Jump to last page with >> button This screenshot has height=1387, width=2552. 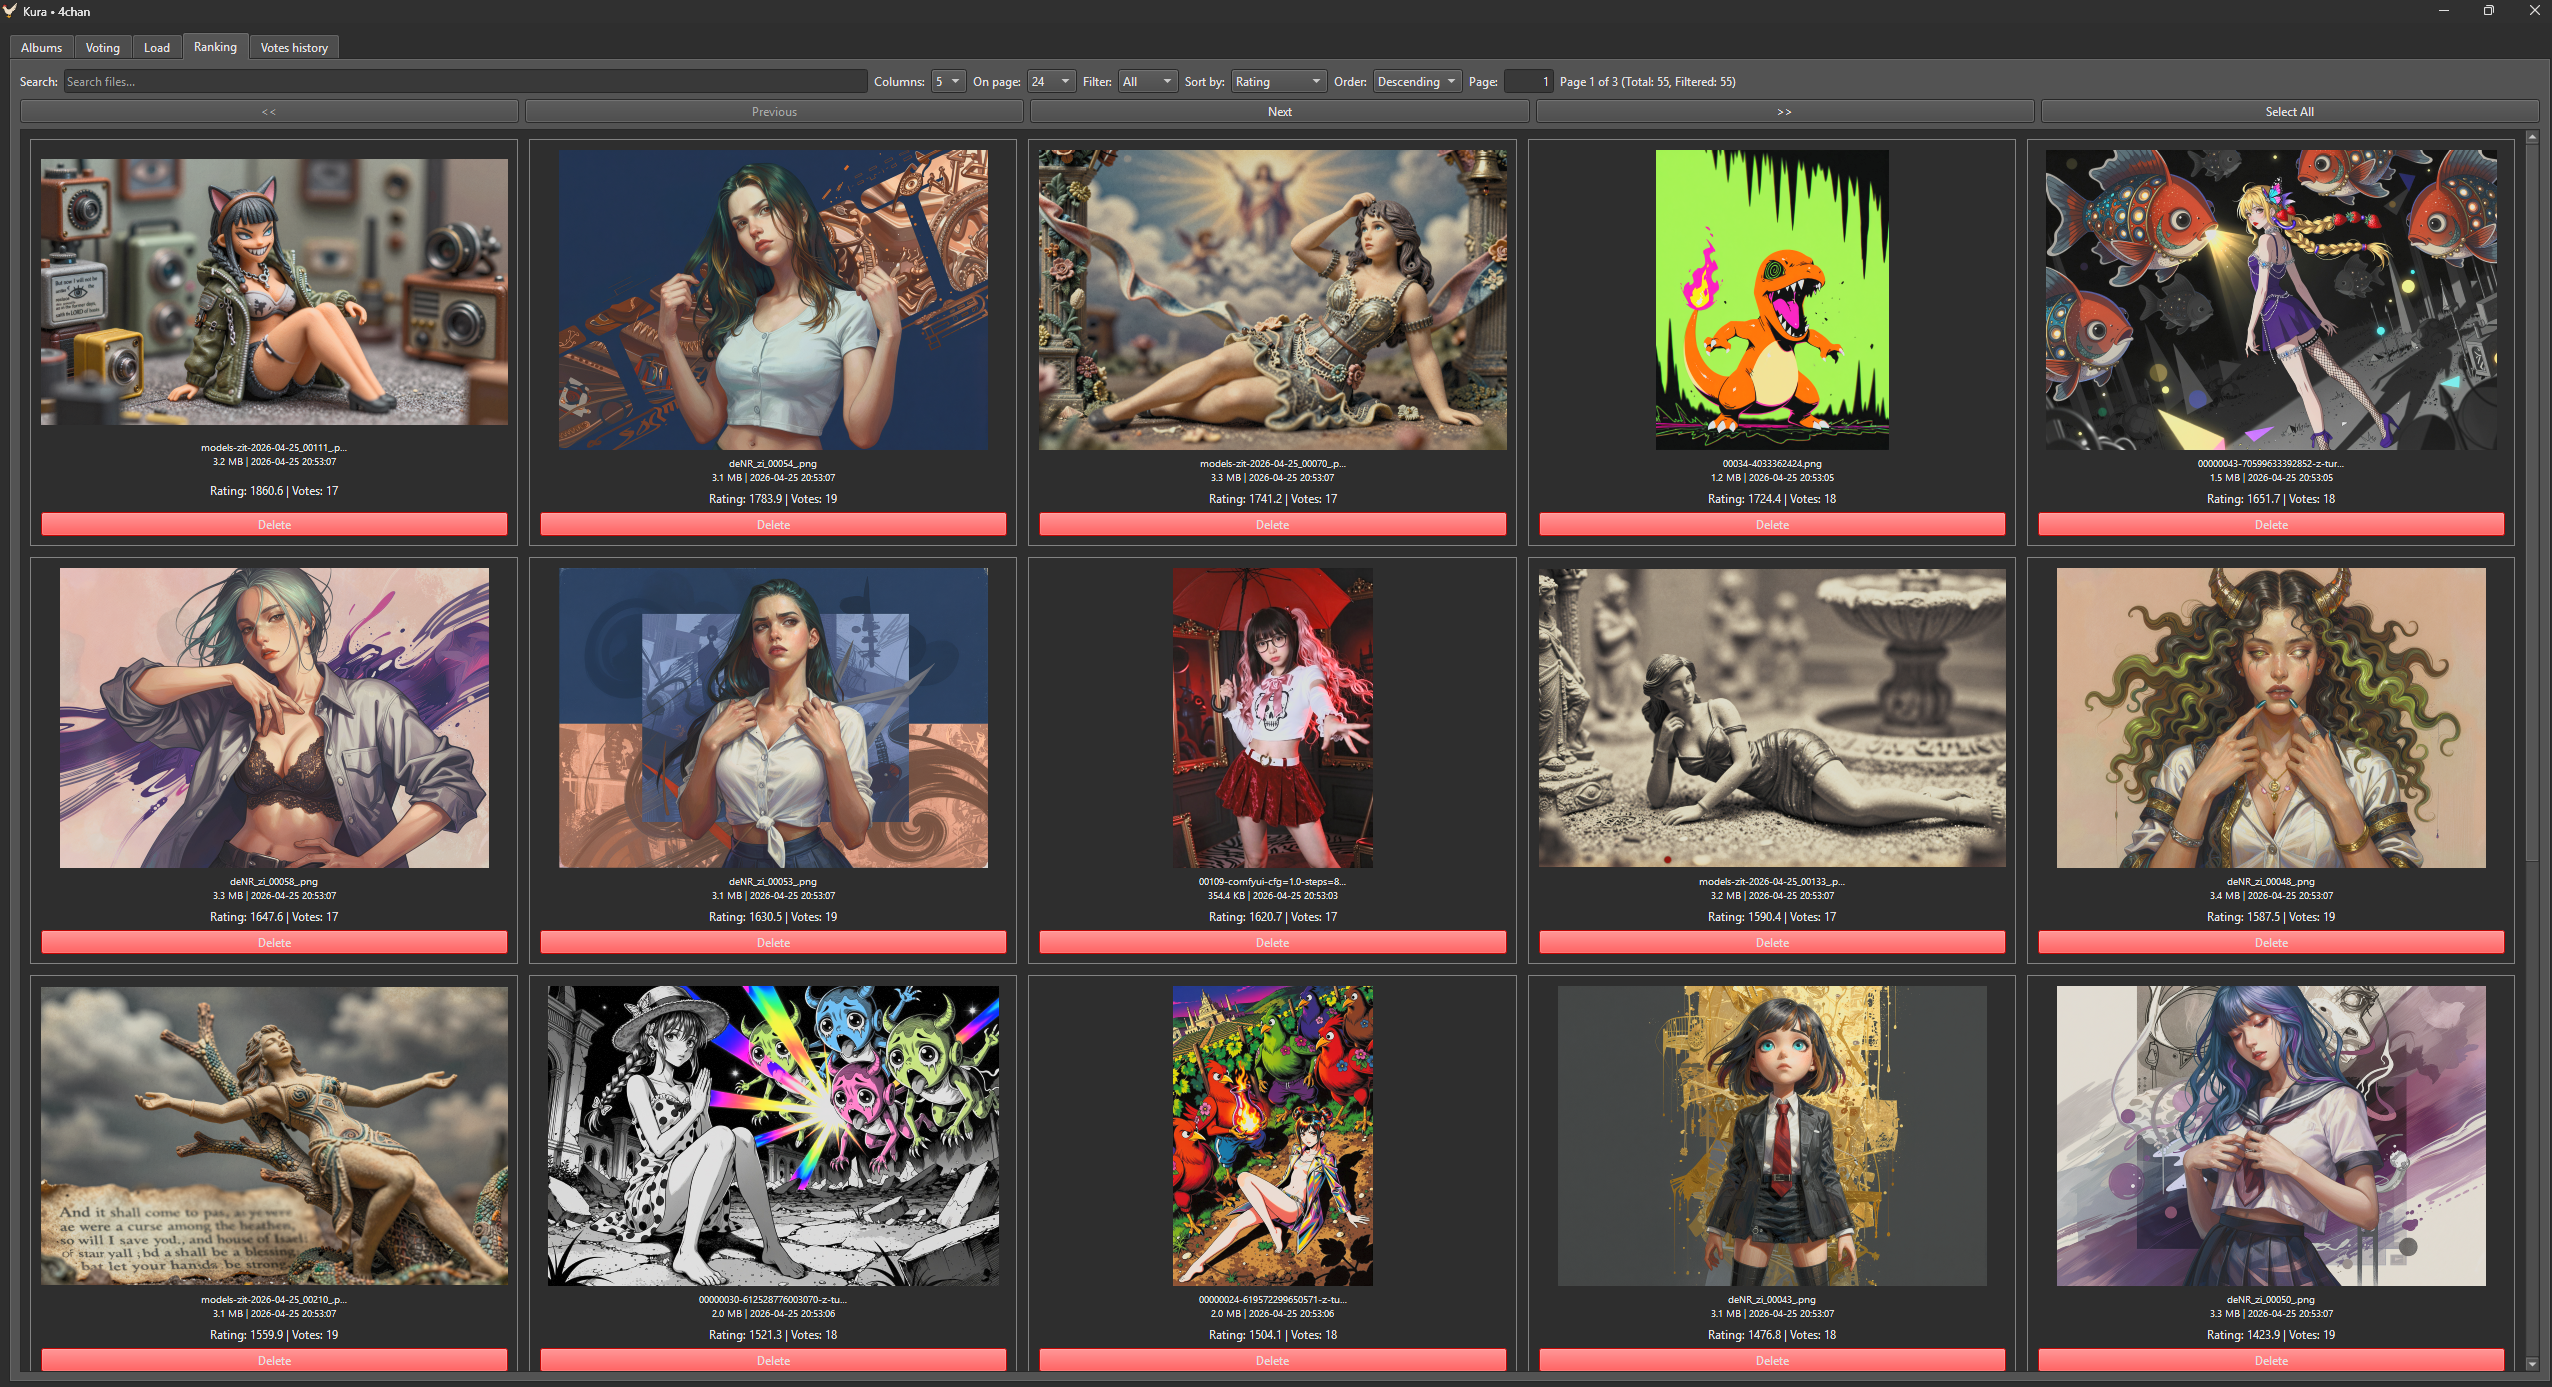click(1784, 112)
